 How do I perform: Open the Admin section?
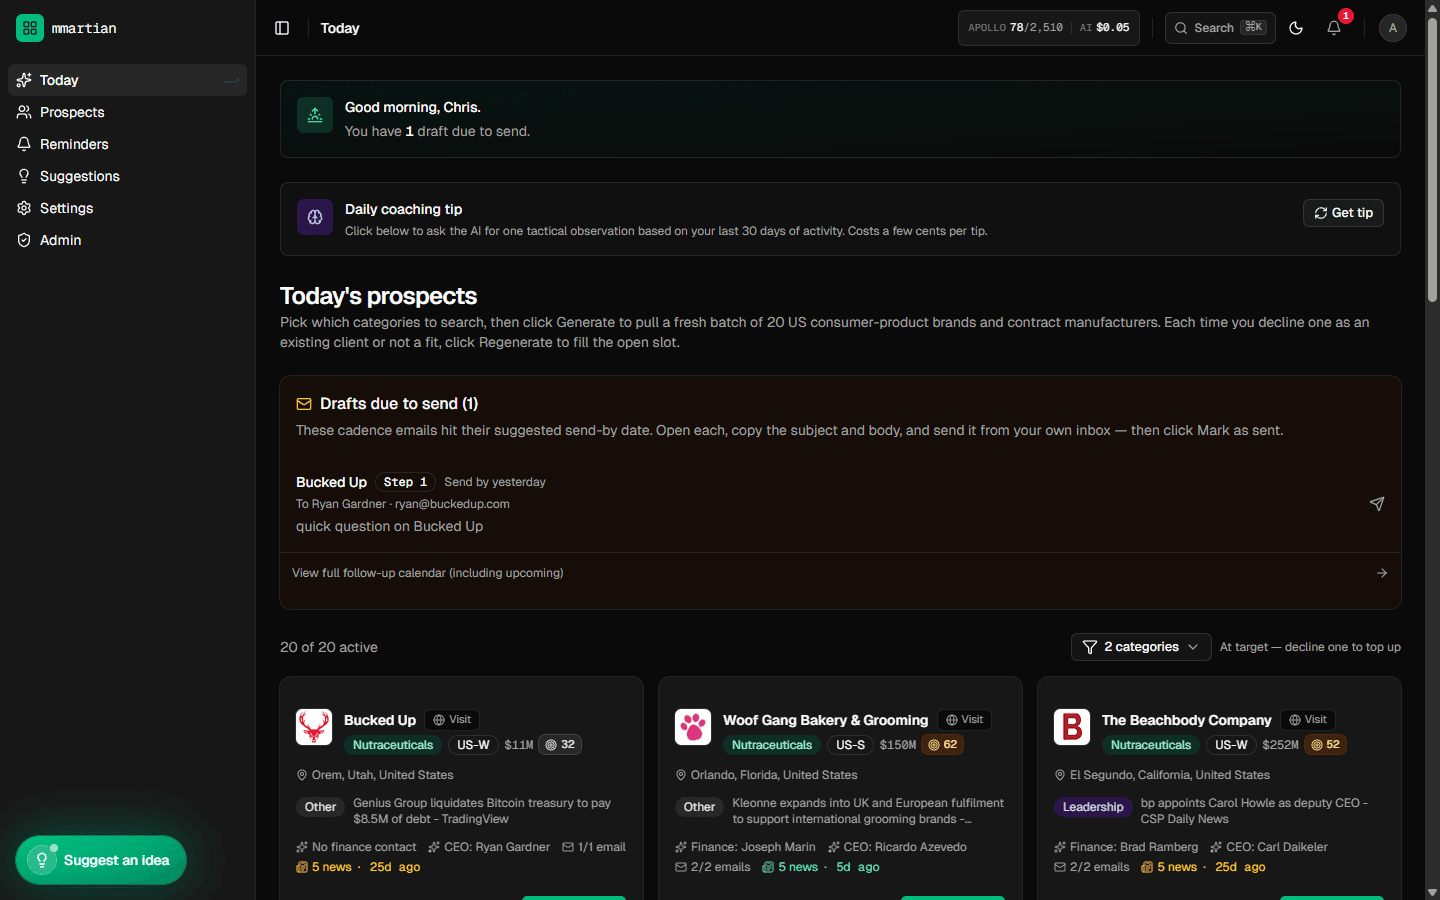60,240
